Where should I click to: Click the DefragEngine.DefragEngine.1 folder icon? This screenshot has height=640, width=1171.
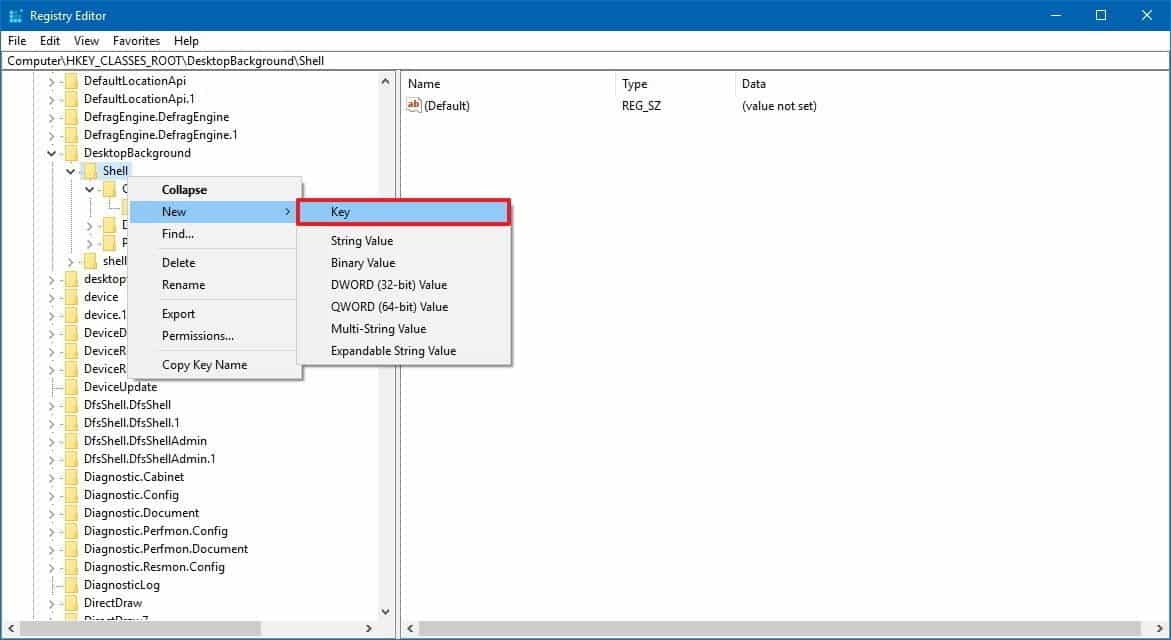72,134
